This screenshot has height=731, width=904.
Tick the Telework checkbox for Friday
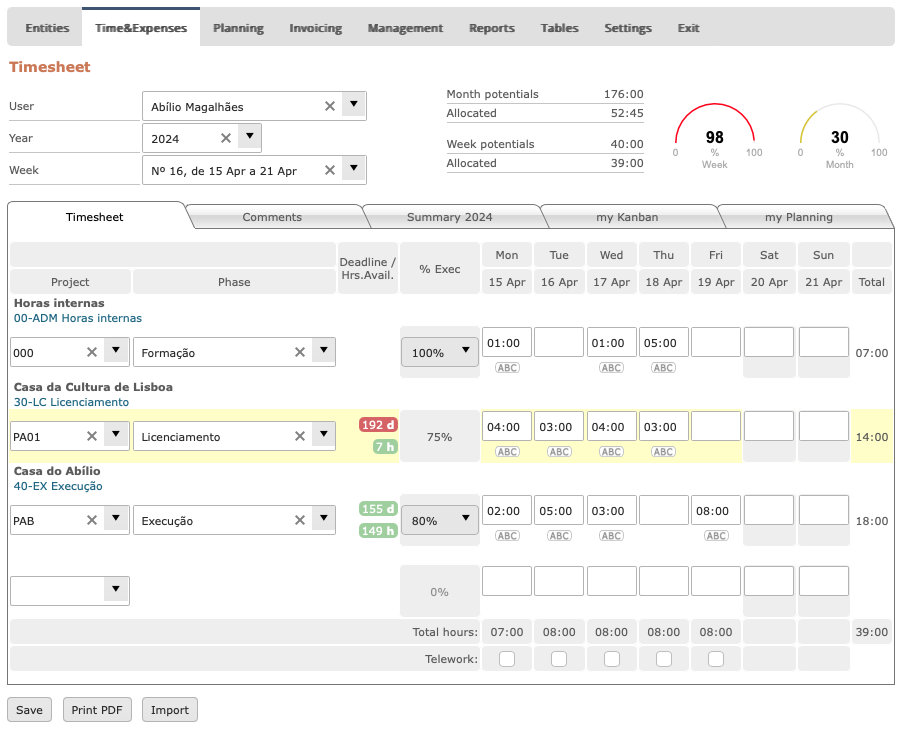point(716,659)
